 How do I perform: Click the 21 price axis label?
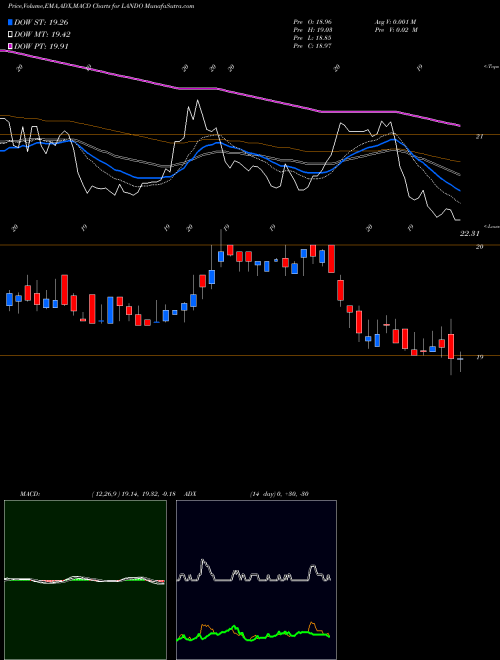click(x=480, y=136)
